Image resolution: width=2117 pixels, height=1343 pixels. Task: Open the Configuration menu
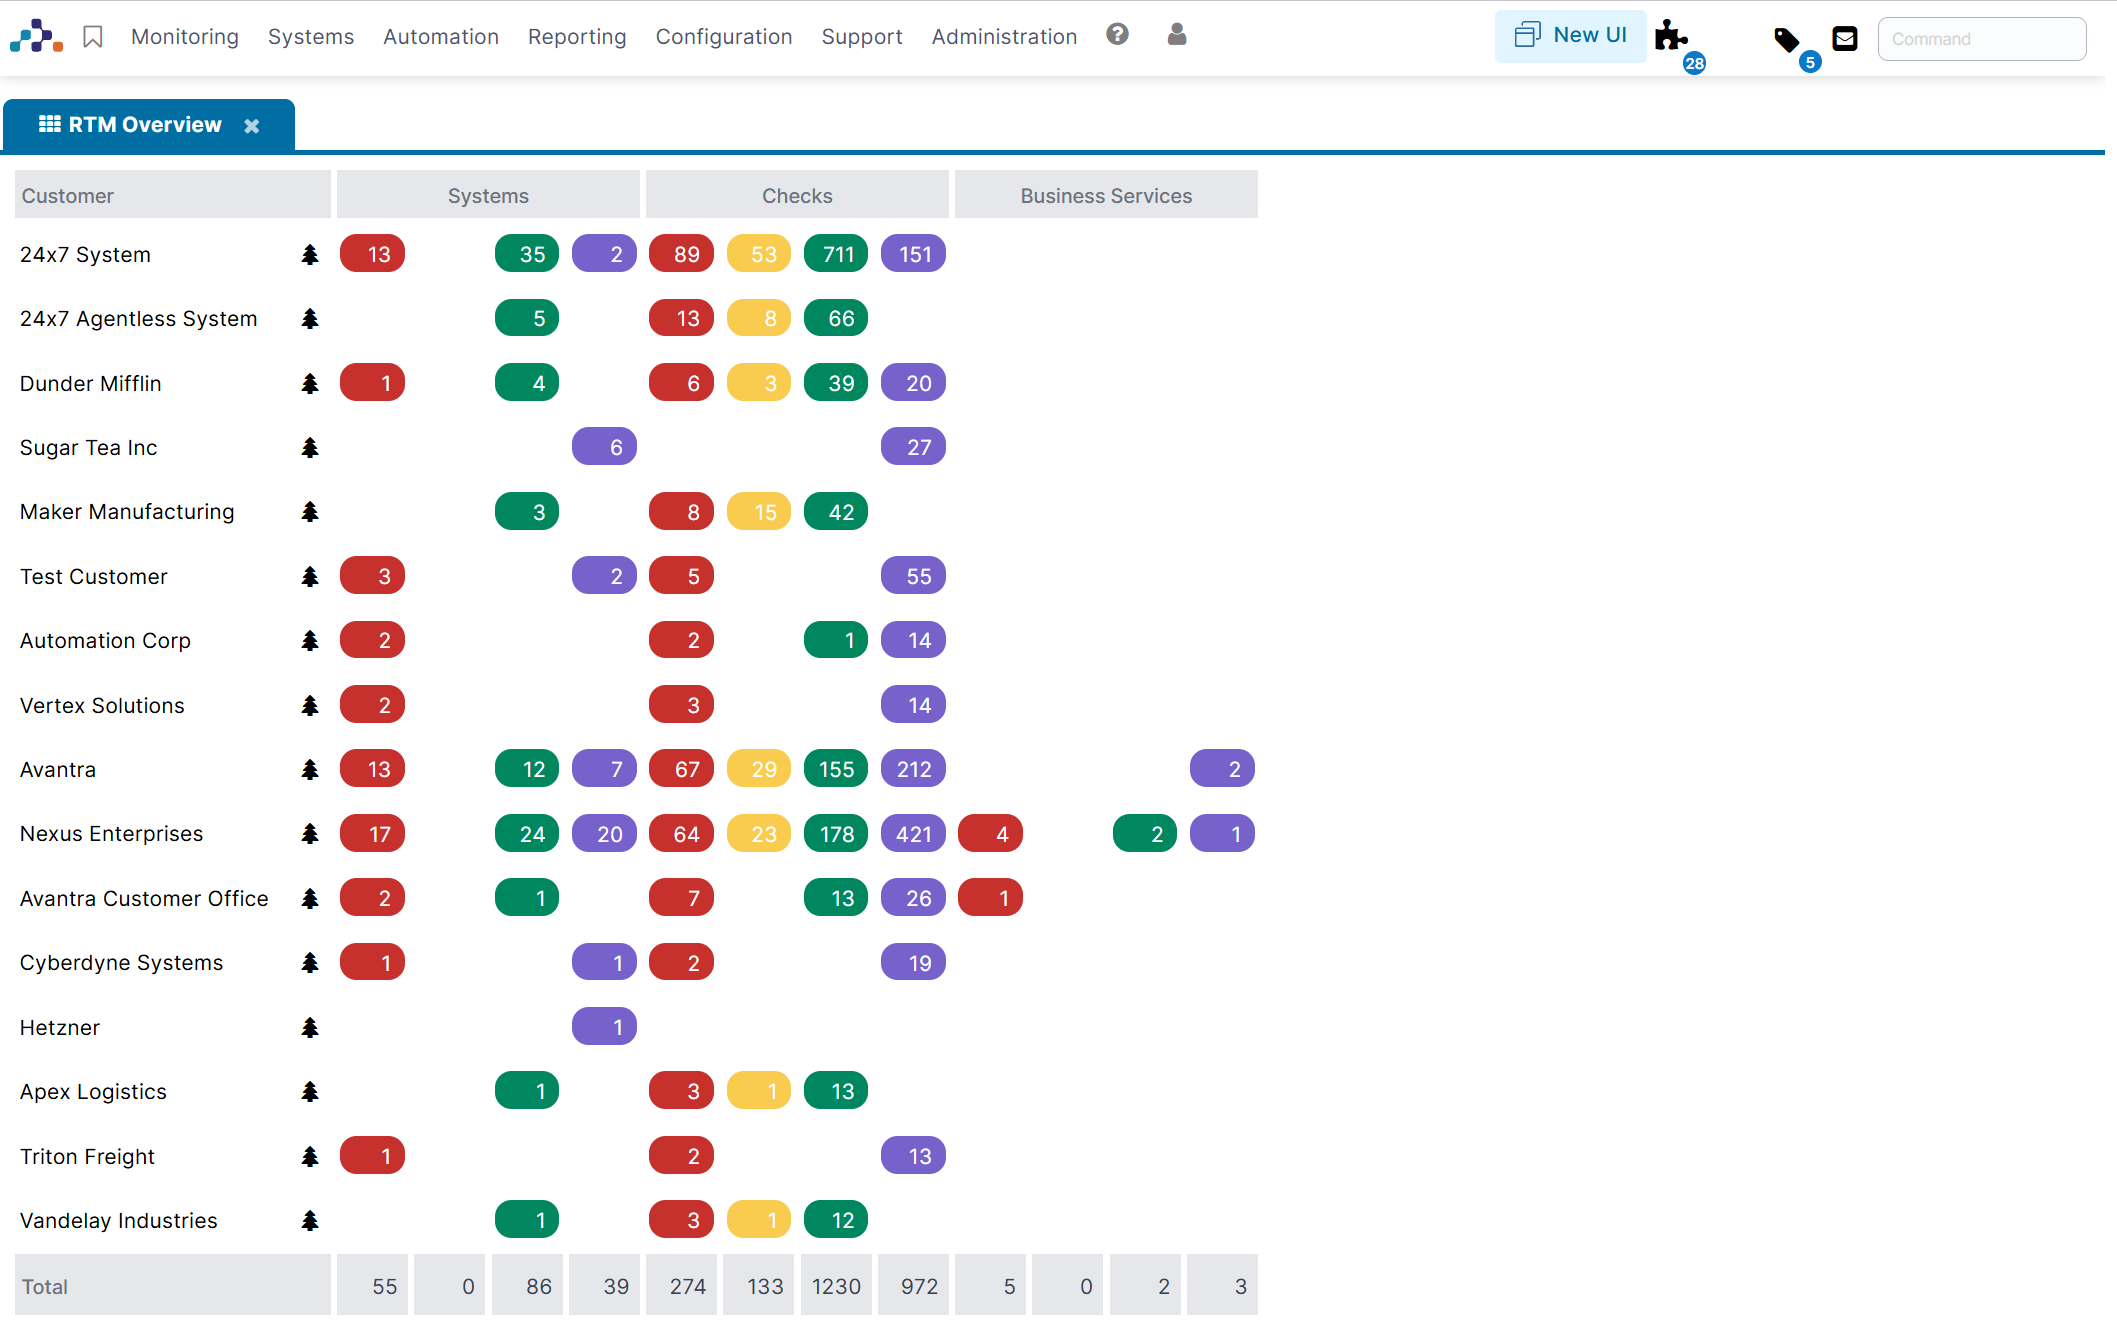click(724, 37)
